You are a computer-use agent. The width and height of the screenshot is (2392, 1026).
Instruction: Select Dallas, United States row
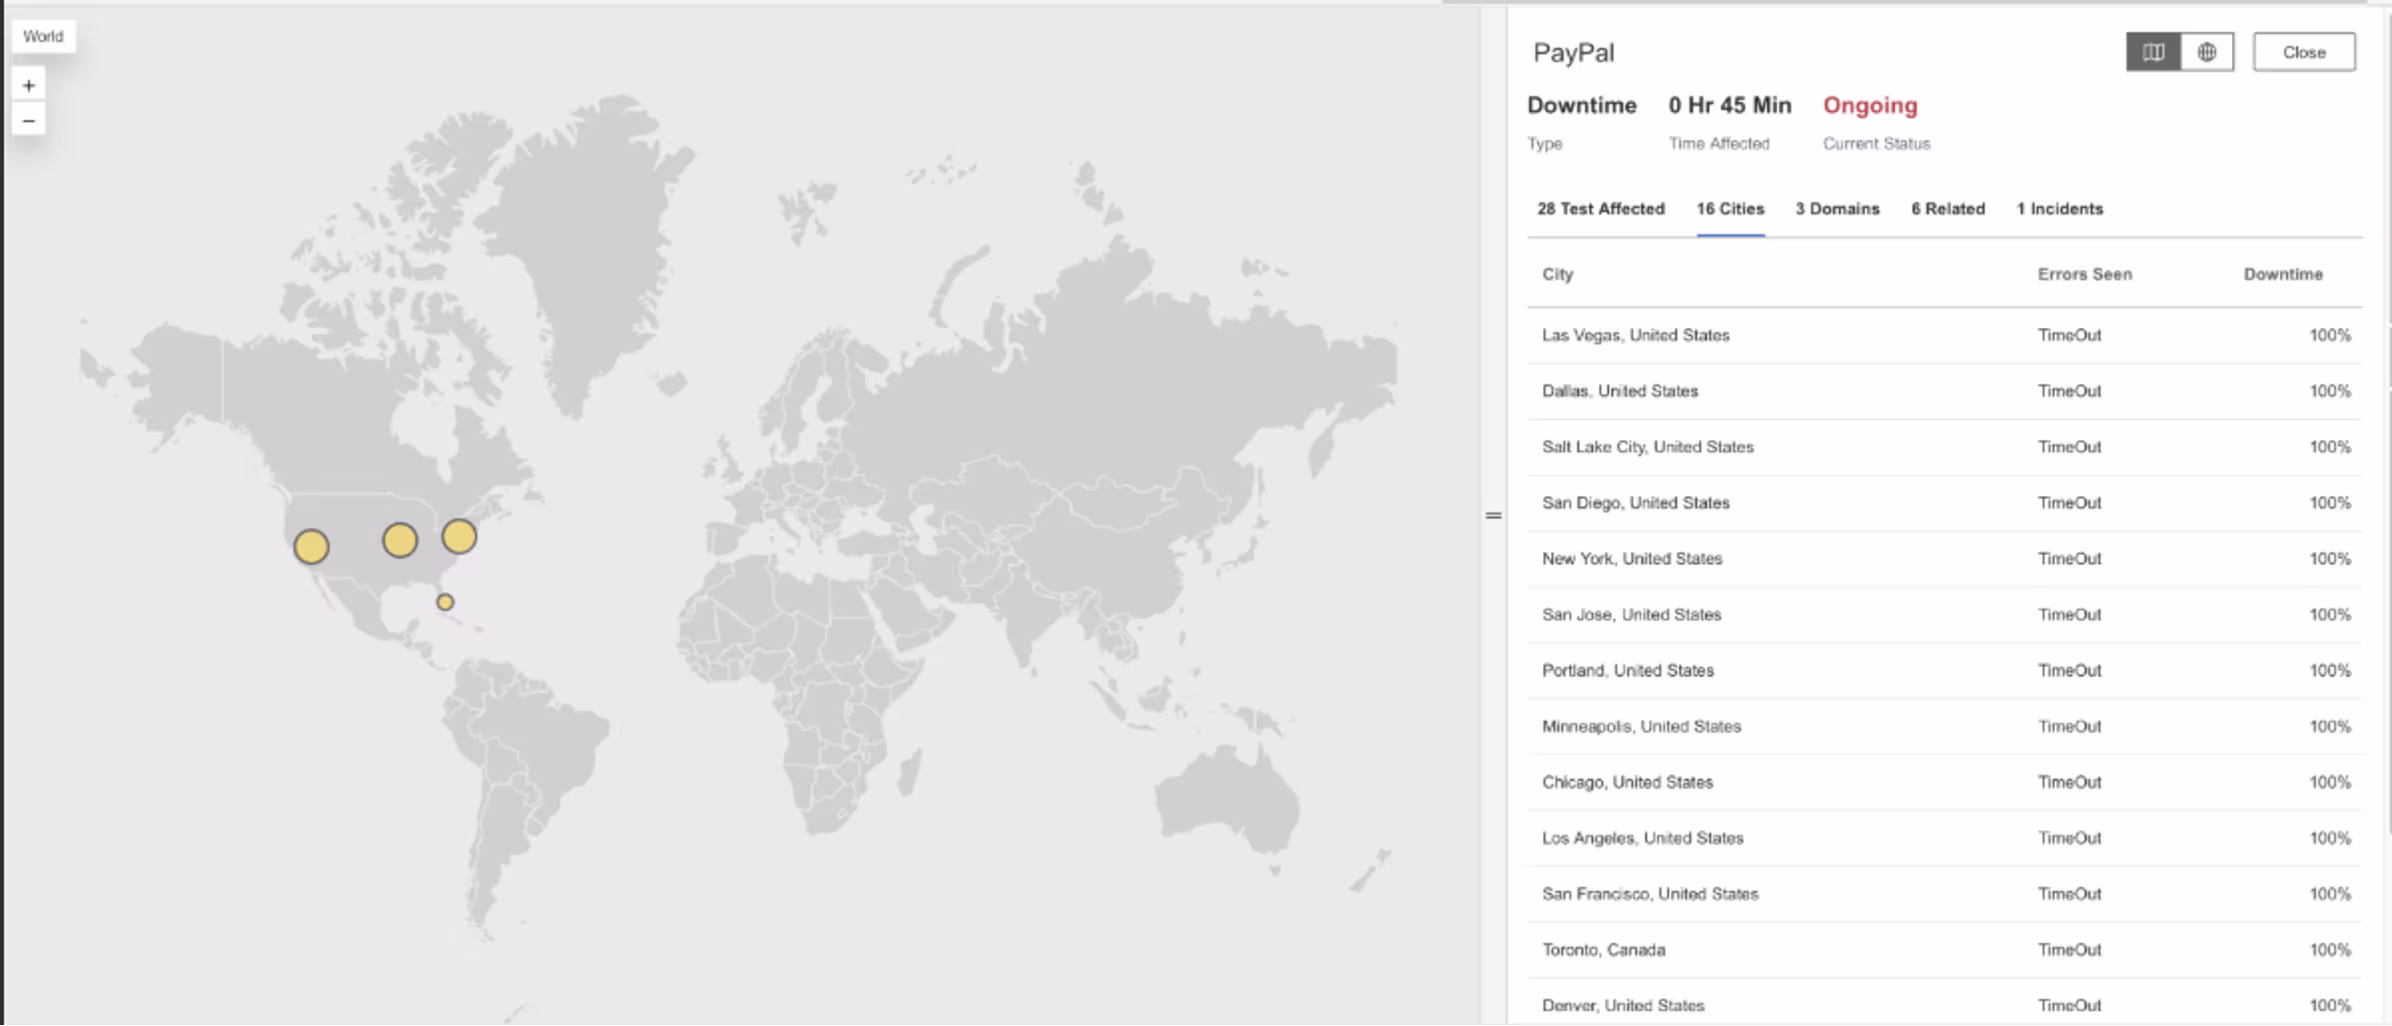point(1945,391)
